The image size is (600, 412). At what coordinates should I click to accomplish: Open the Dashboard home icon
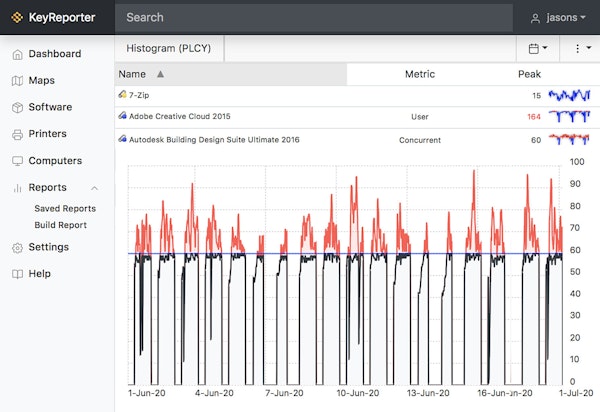[17, 54]
